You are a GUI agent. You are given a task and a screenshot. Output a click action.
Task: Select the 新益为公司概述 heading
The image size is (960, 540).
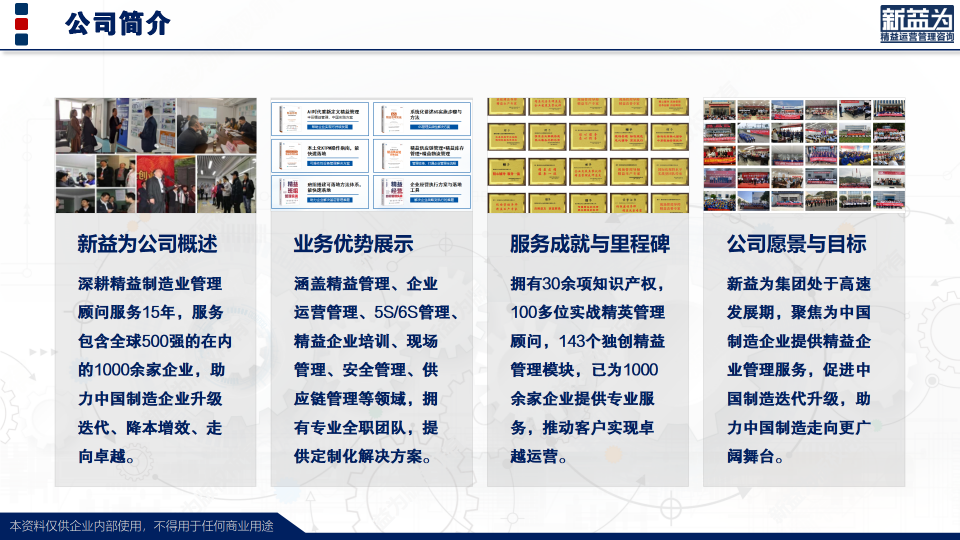148,244
